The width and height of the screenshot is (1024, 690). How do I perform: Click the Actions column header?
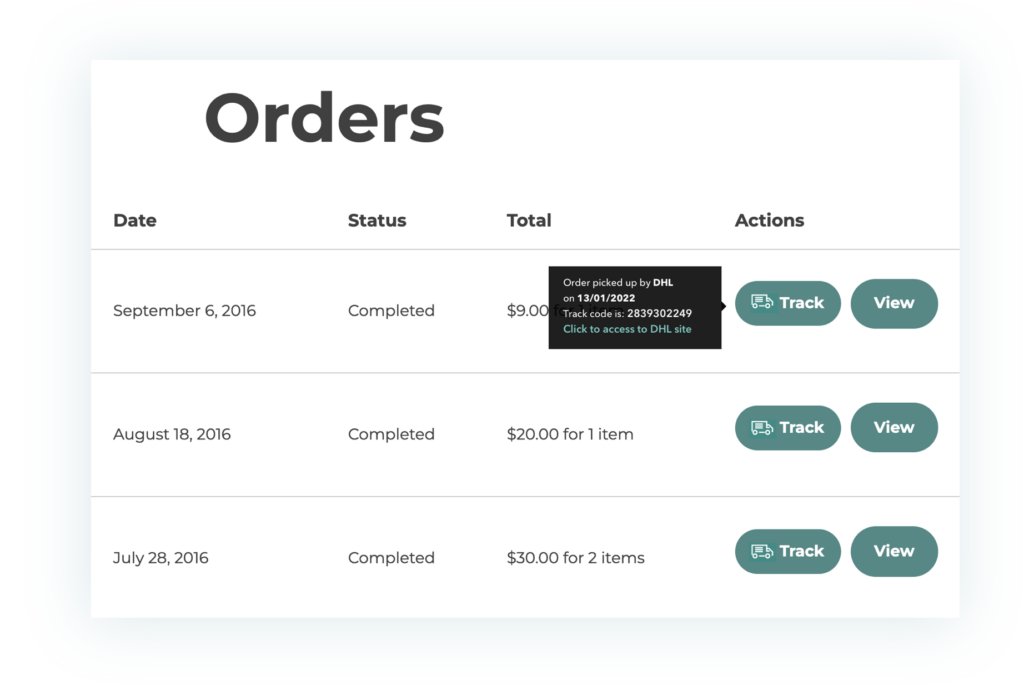(x=769, y=221)
